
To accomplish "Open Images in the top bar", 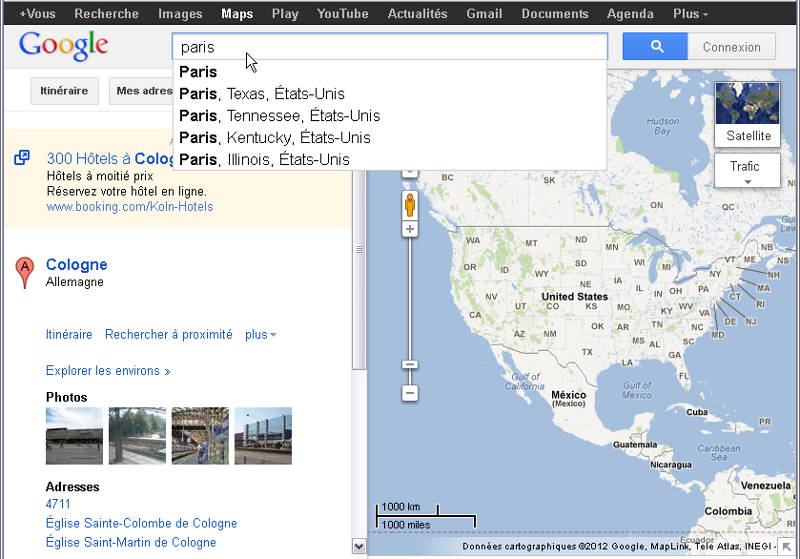I will click(180, 14).
